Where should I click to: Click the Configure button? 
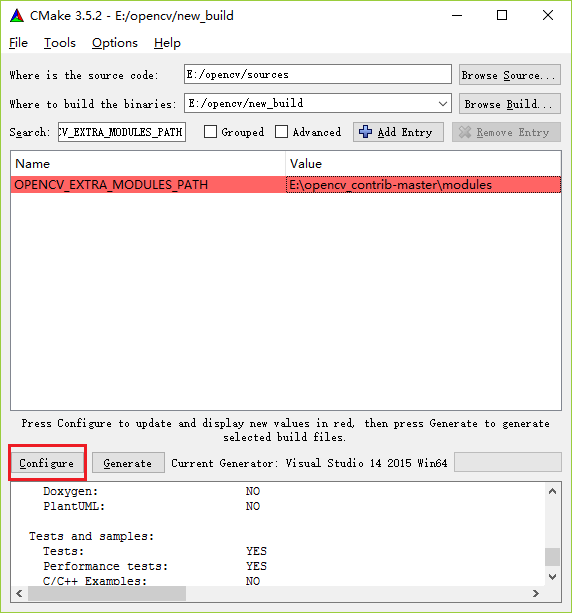(47, 463)
